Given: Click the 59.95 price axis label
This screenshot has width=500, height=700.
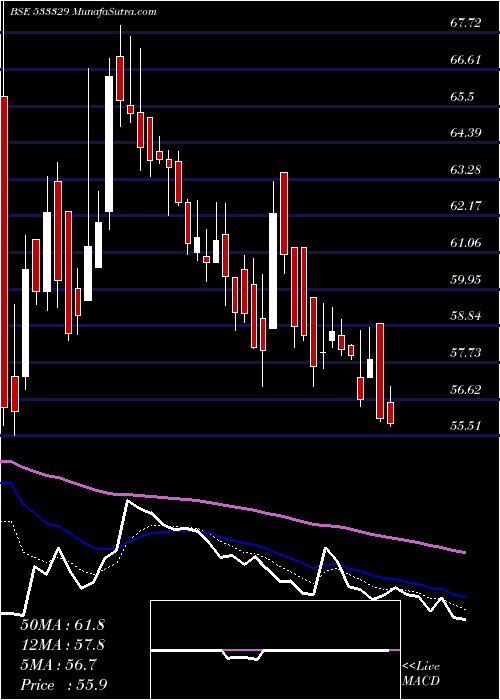Looking at the screenshot, I should [x=466, y=280].
